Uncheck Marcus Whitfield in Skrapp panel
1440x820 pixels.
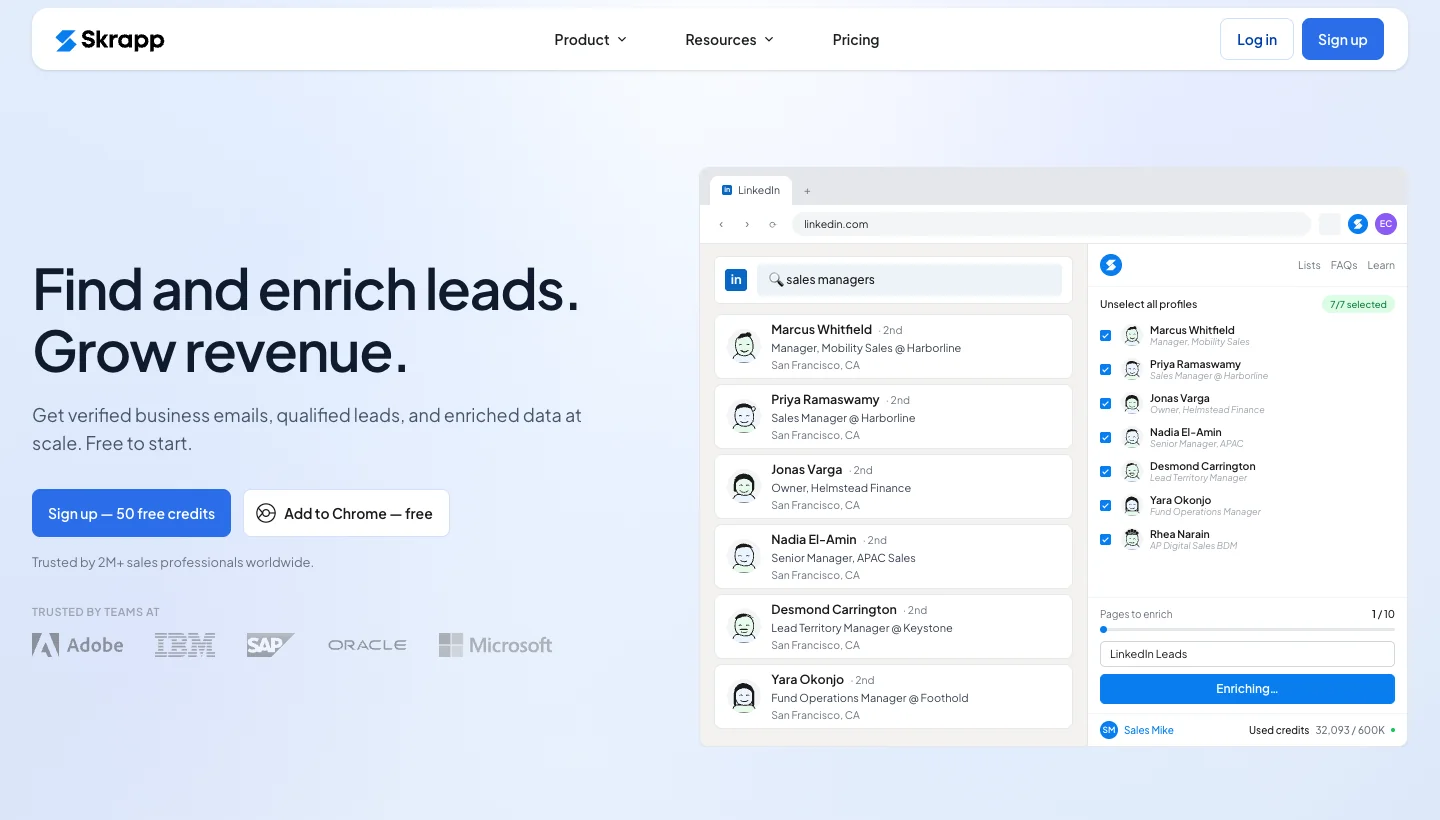coord(1105,335)
